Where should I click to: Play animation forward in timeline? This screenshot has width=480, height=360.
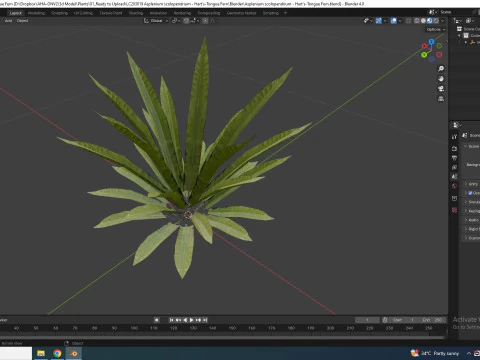(x=191, y=320)
